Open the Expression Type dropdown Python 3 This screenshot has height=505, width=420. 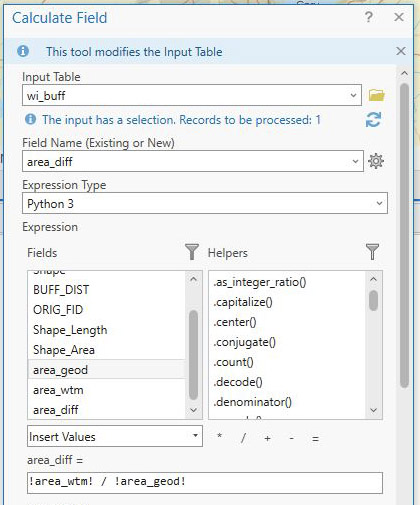(x=379, y=203)
